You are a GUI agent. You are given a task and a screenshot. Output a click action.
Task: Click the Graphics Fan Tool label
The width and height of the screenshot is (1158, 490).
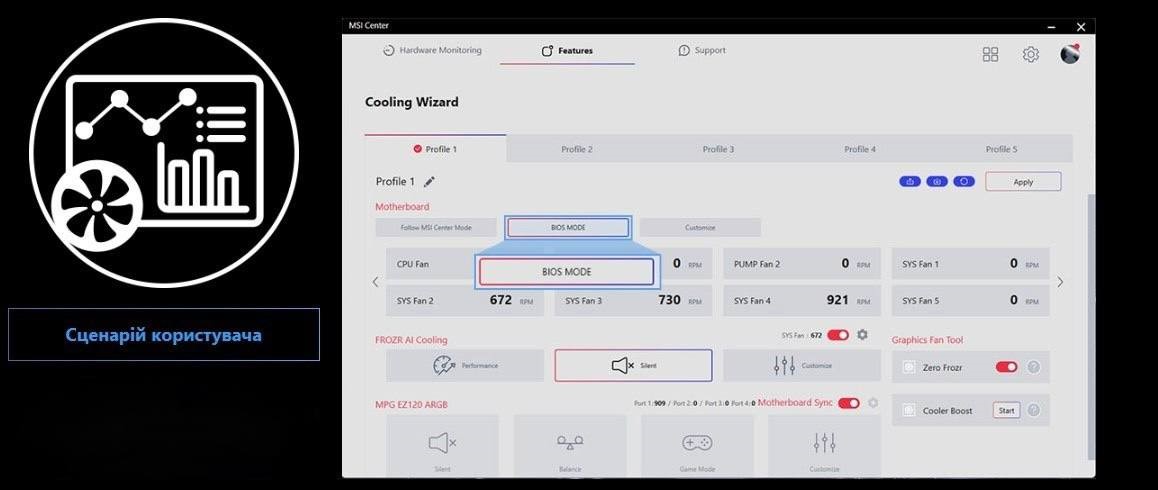pyautogui.click(x=928, y=340)
